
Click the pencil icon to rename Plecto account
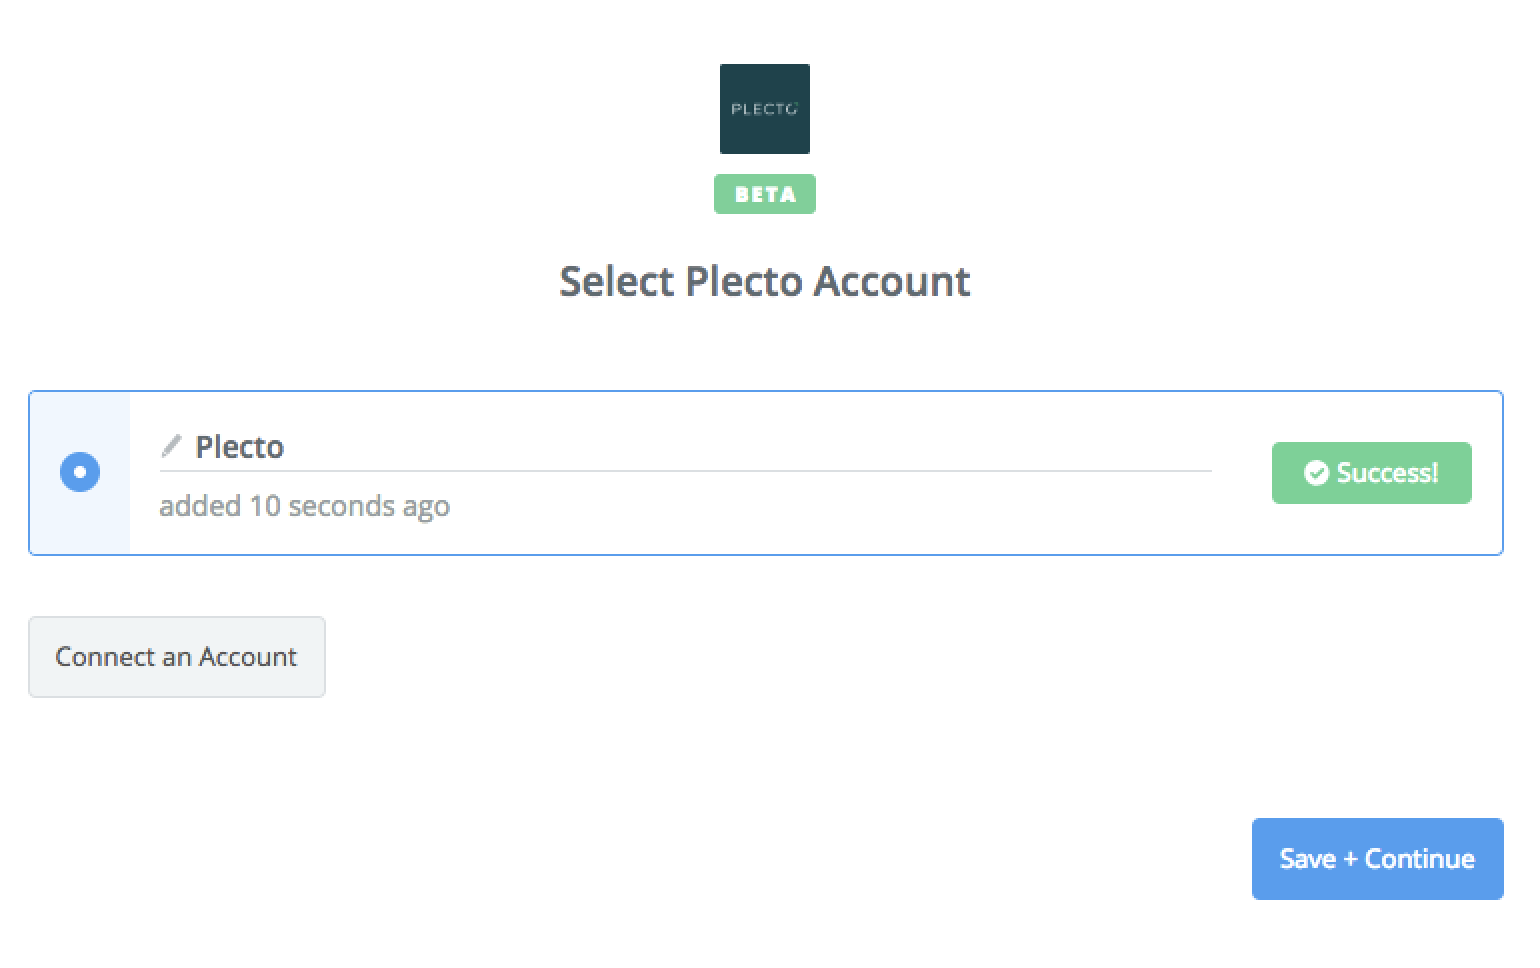click(x=171, y=446)
